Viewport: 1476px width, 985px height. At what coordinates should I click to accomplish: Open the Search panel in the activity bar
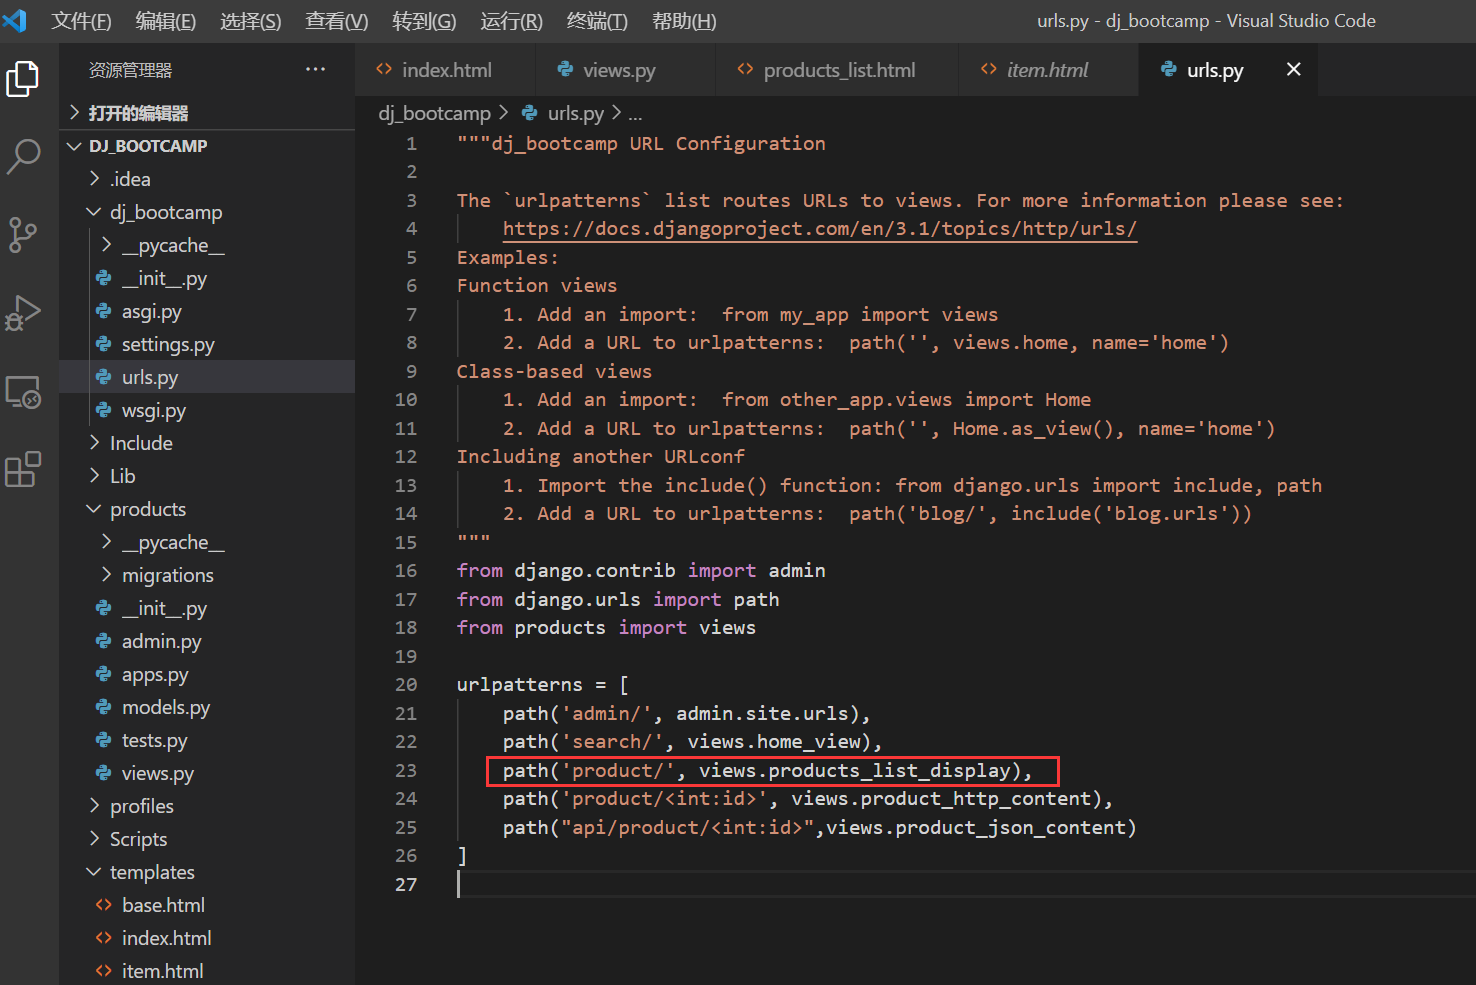[x=25, y=156]
